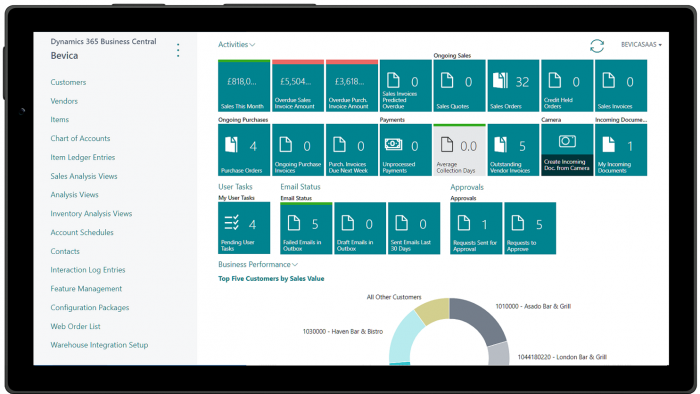Open the Purchase Orders tile showing 4
Image resolution: width=700 pixels, height=394 pixels.
244,150
